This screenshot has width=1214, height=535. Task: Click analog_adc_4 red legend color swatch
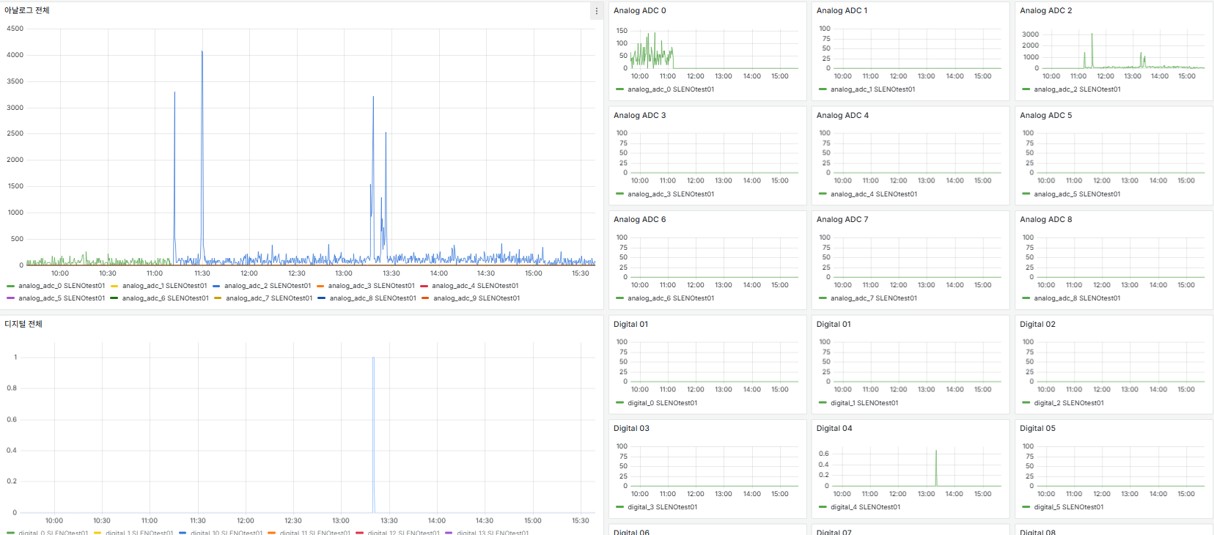point(424,286)
